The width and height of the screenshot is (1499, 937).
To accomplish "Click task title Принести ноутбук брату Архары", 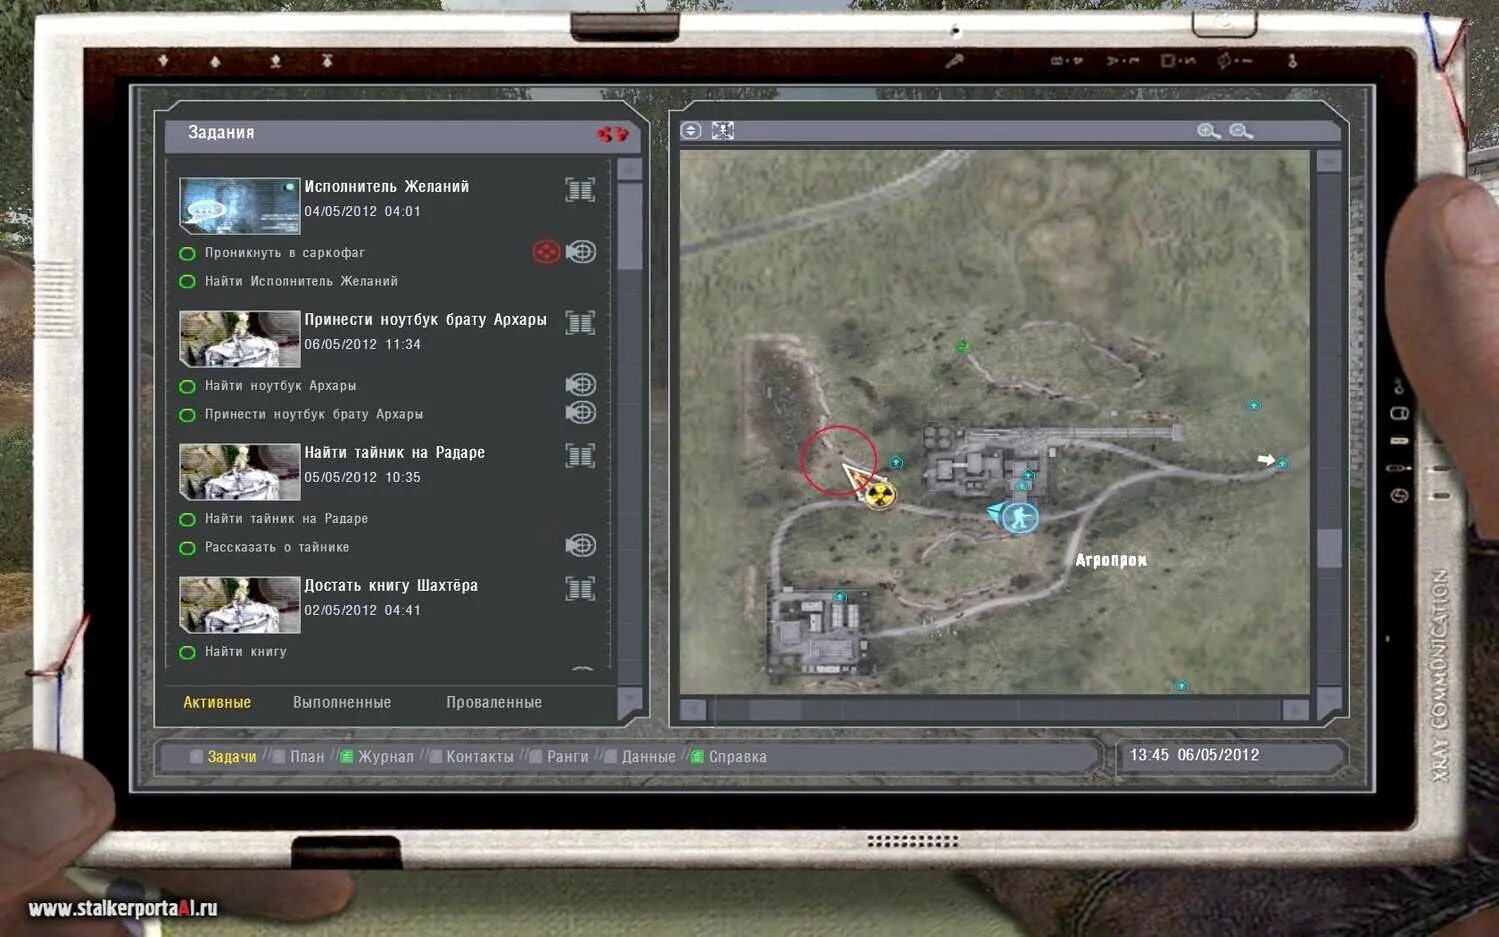I will [425, 320].
